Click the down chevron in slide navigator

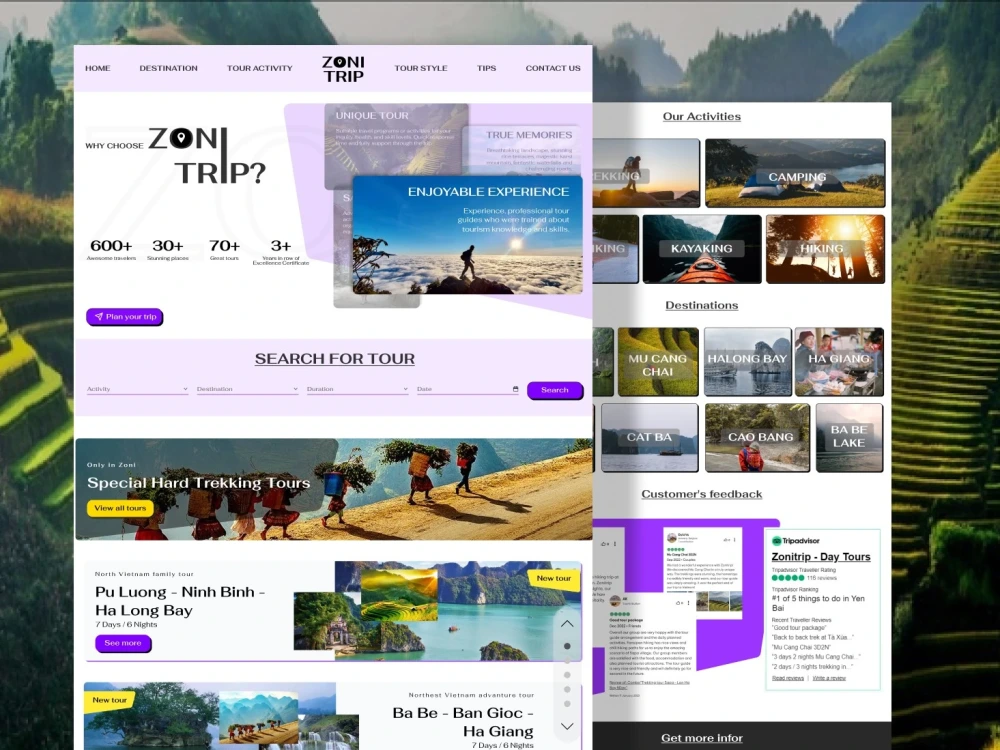pyautogui.click(x=567, y=726)
